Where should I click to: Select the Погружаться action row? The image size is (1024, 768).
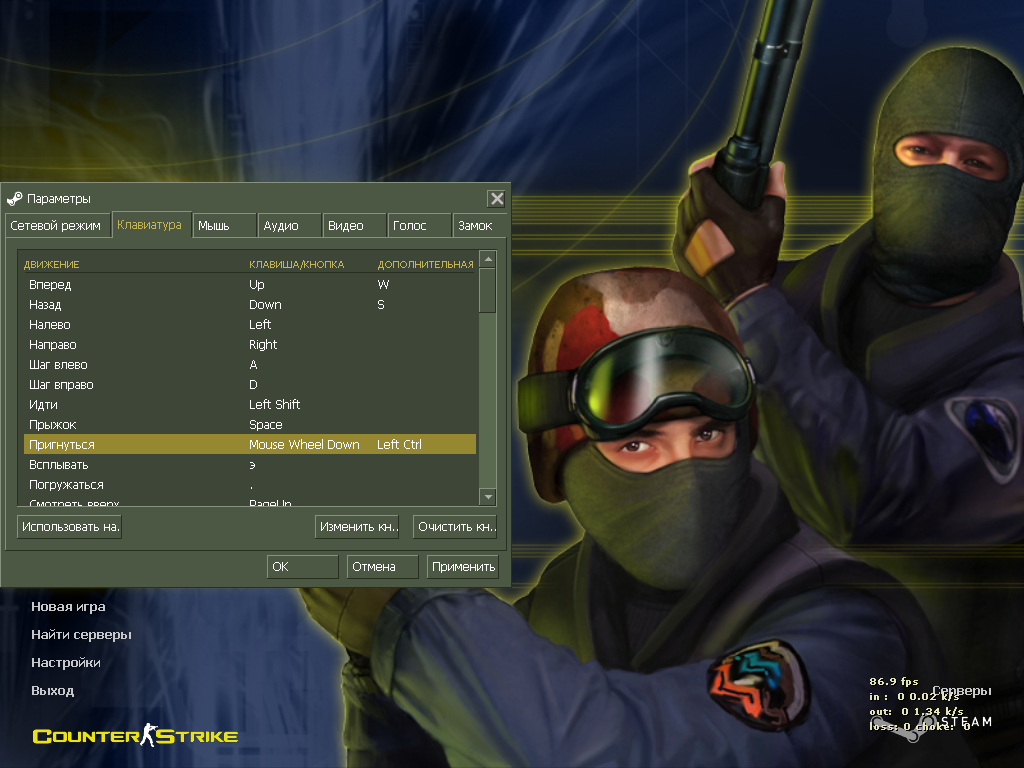[x=249, y=485]
